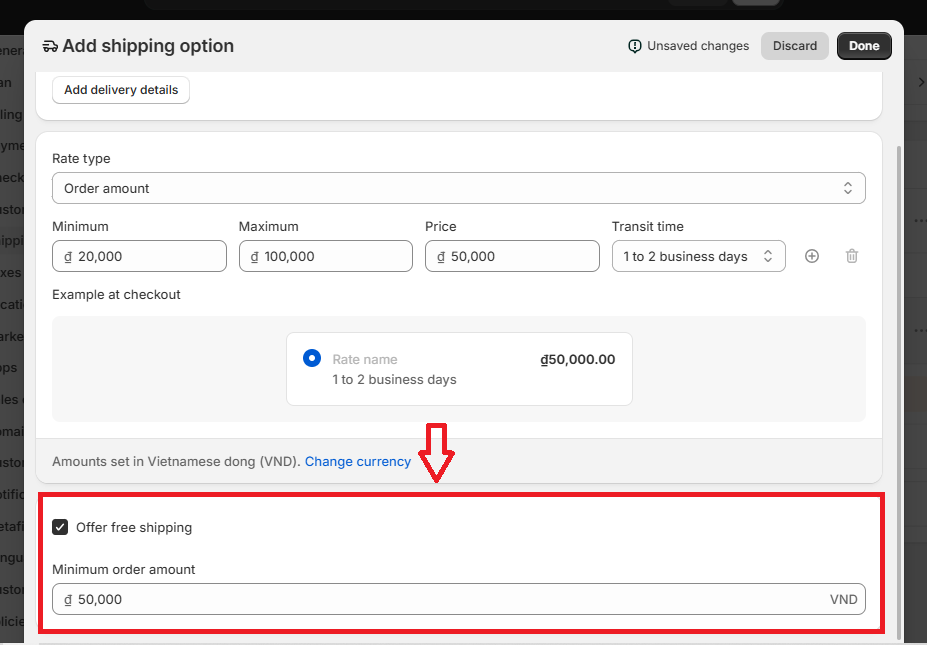Click the Unsaved changes alert icon
Screen dimensions: 927x645
point(634,46)
